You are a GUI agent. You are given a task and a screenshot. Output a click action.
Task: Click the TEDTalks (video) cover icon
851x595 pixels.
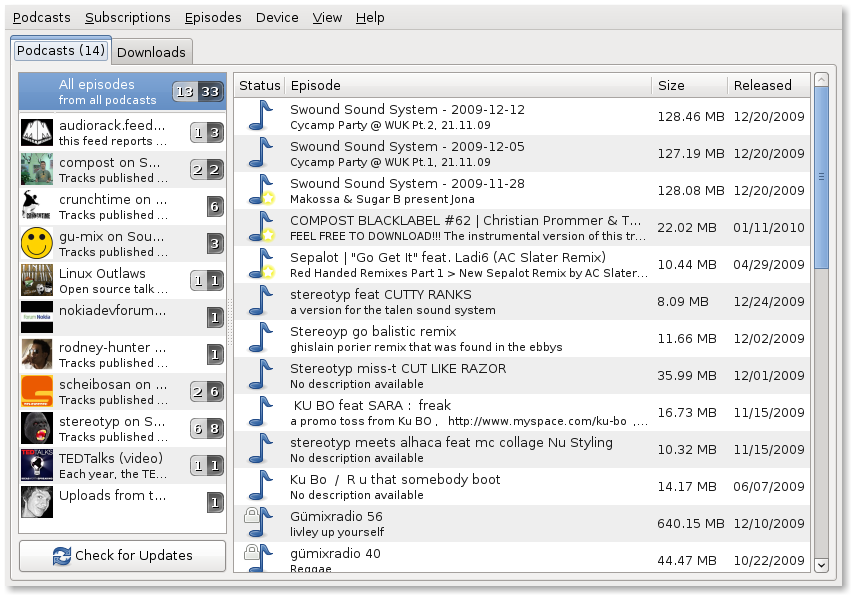tap(37, 465)
